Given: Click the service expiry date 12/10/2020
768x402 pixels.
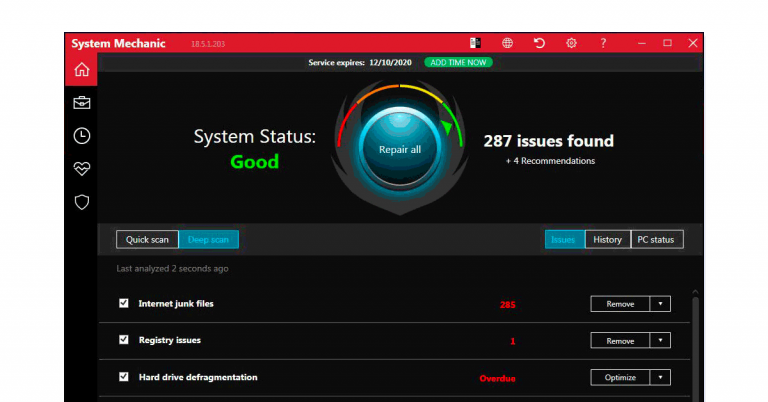Looking at the screenshot, I should pos(390,62).
